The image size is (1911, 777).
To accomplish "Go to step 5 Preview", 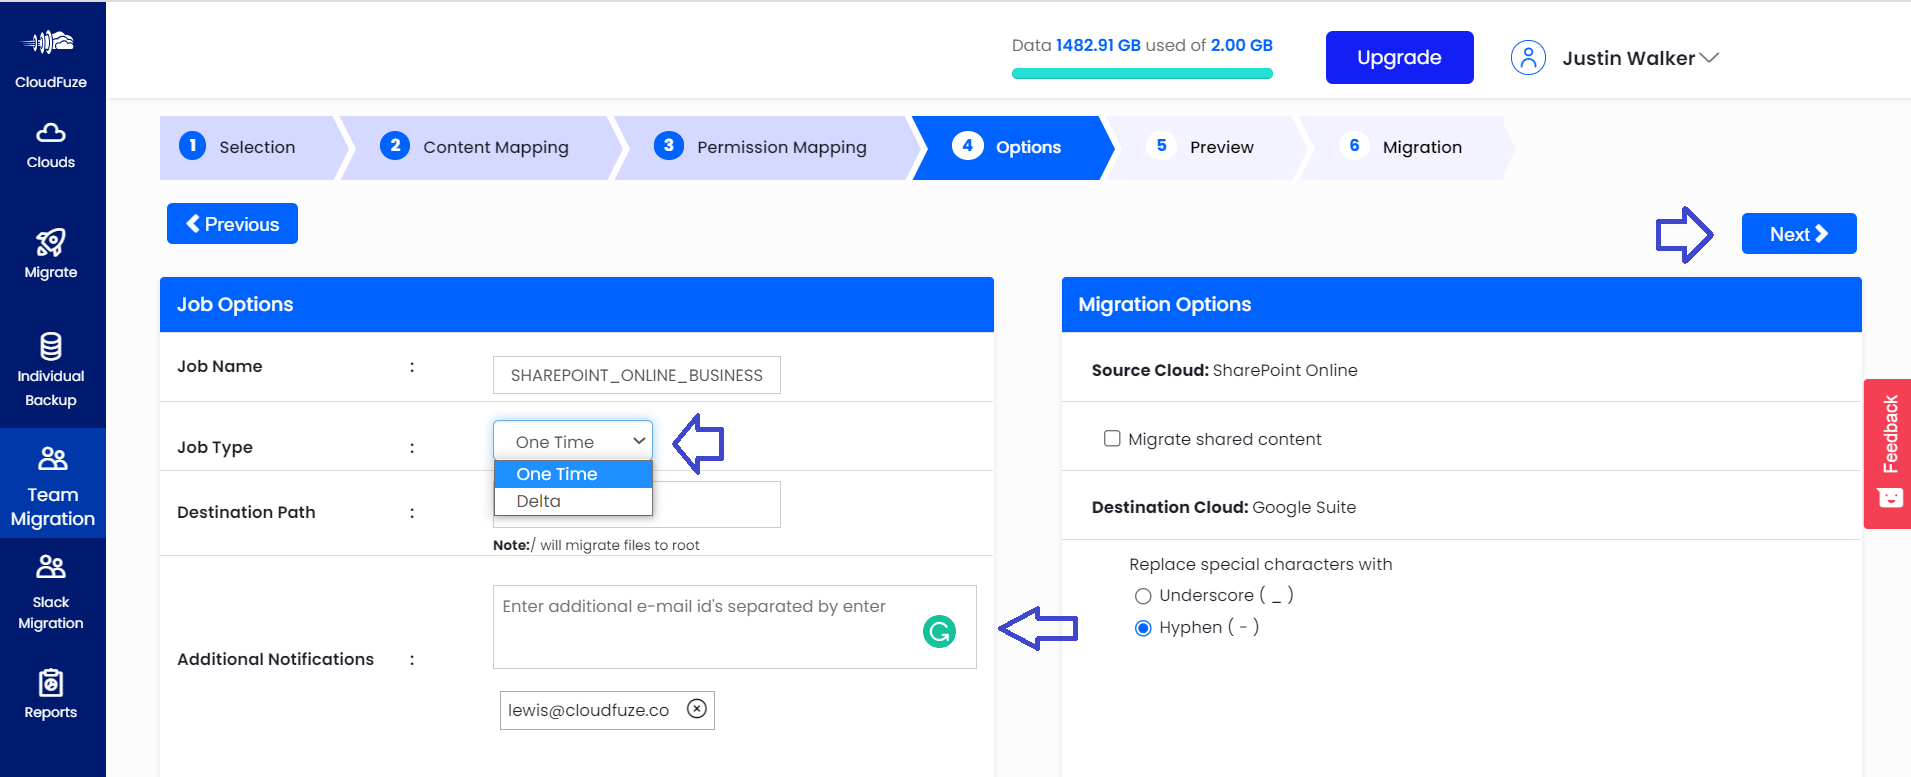I will point(1205,147).
